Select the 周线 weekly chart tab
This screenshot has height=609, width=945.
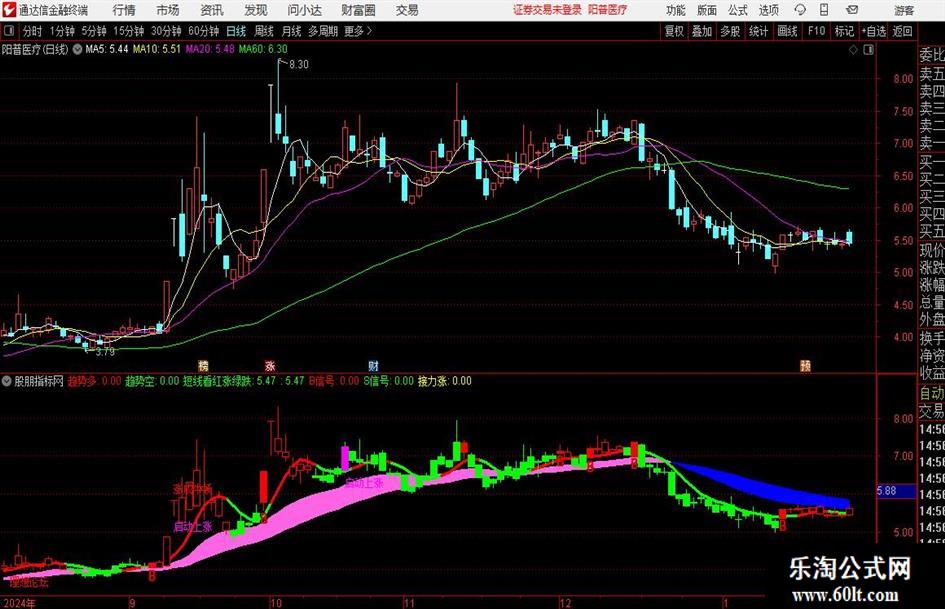pyautogui.click(x=263, y=31)
